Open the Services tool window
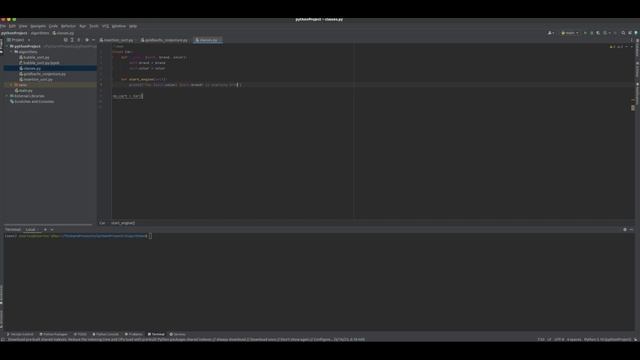 pyautogui.click(x=178, y=334)
